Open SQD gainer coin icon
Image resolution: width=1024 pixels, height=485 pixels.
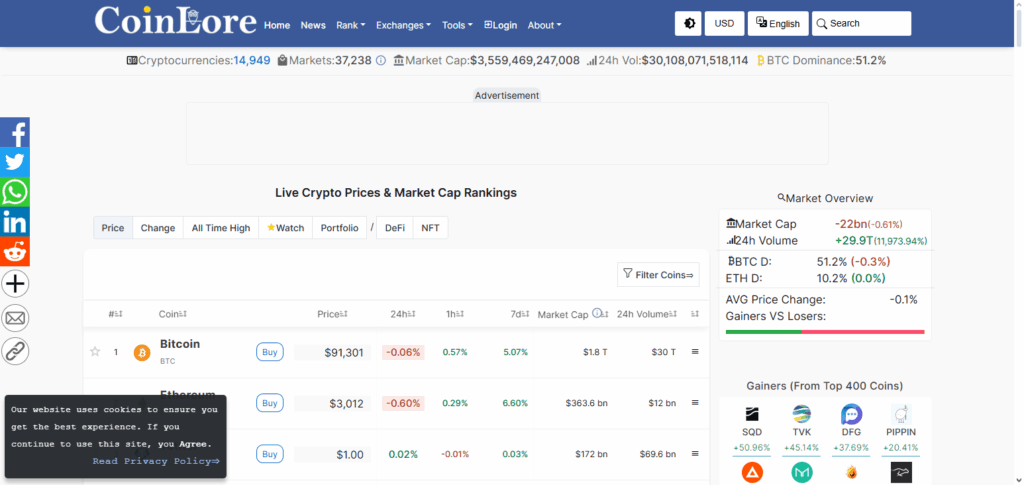(752, 414)
